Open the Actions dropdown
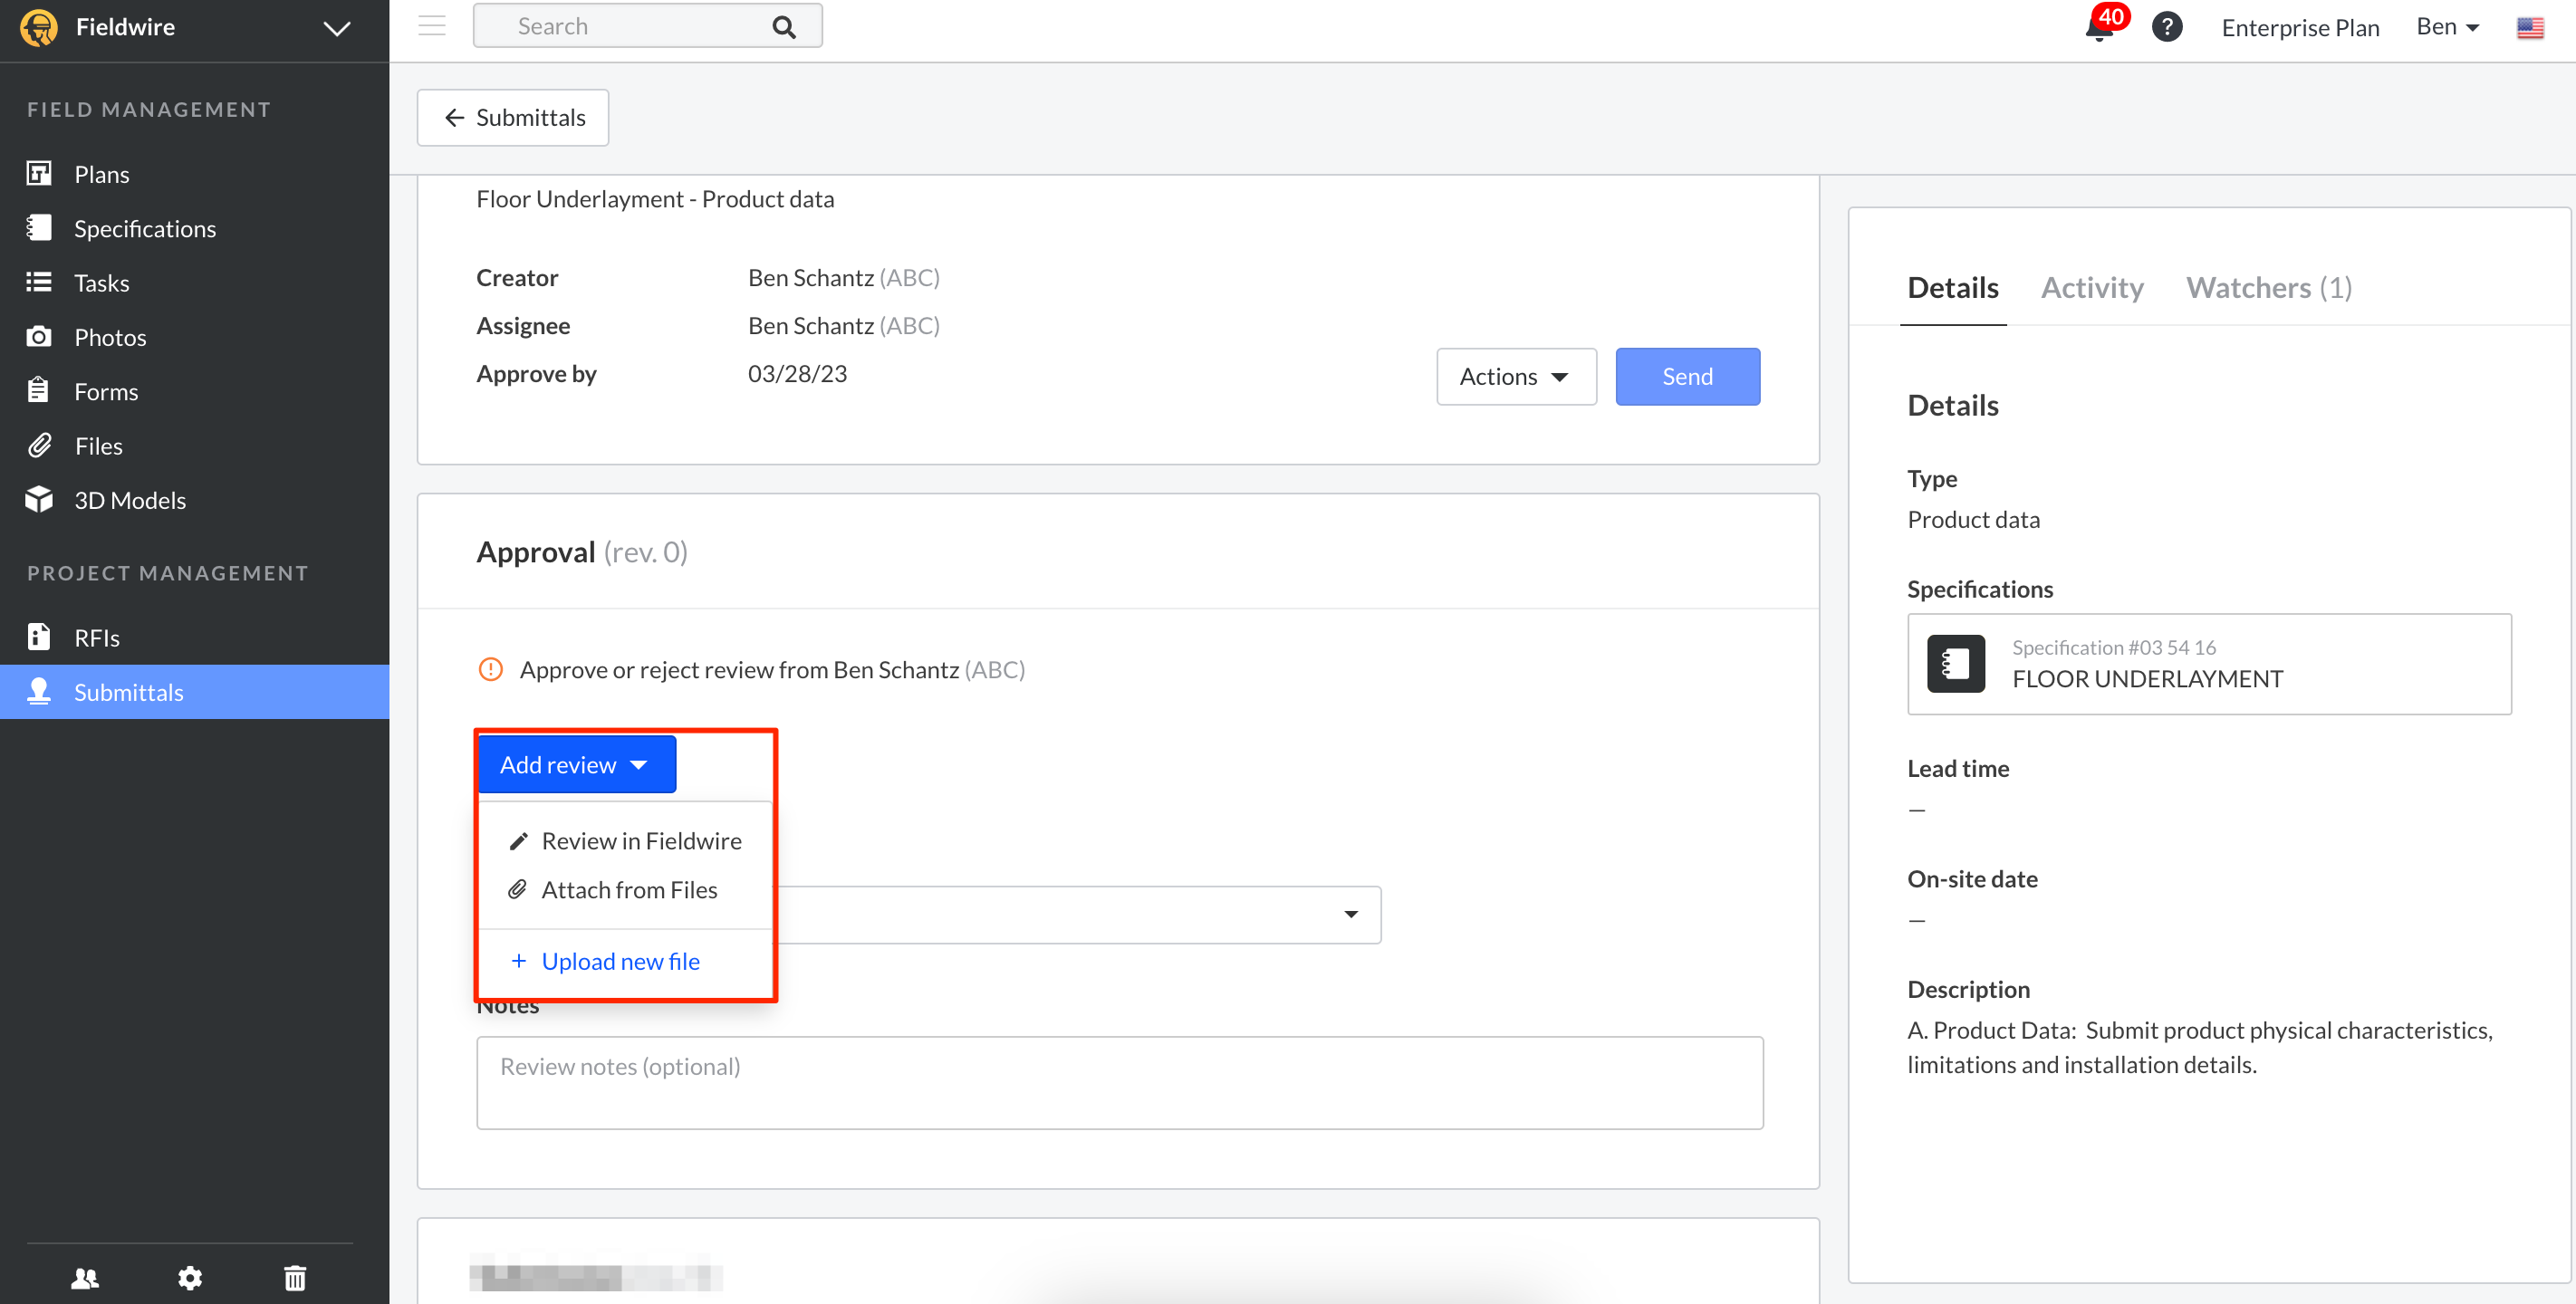This screenshot has width=2576, height=1304. pyautogui.click(x=1516, y=376)
